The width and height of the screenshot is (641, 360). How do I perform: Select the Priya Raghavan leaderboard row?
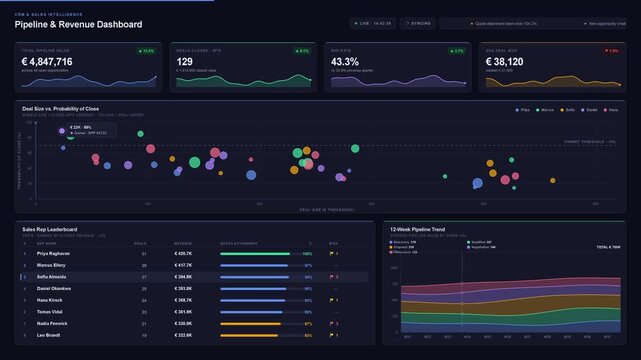tap(194, 254)
